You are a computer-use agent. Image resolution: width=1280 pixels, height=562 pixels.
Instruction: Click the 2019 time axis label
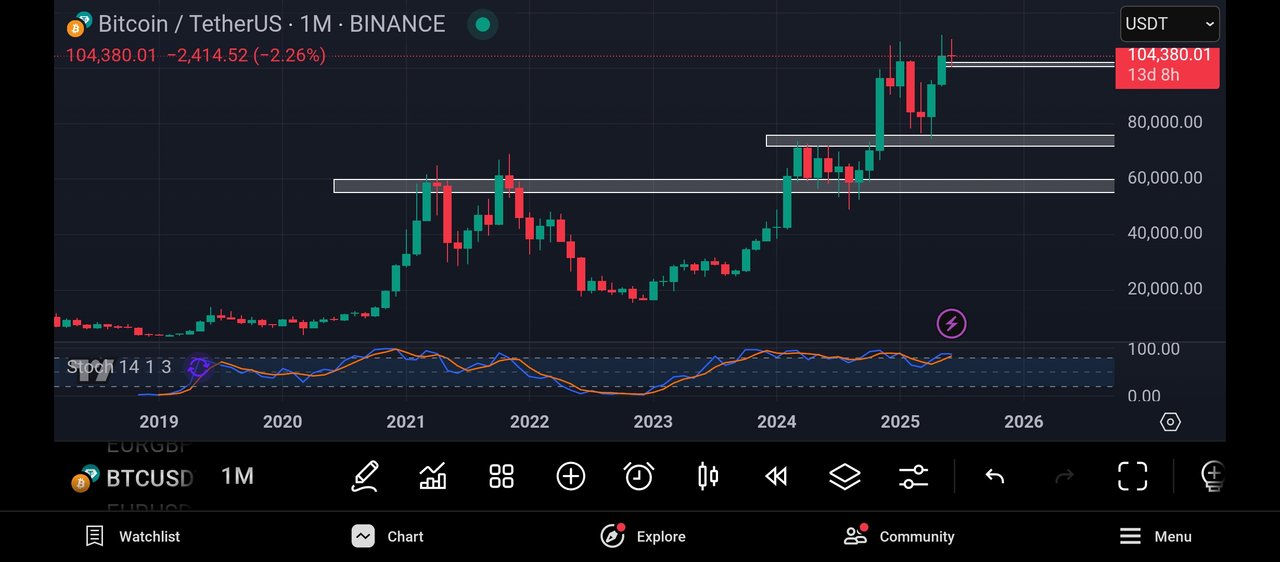(159, 422)
